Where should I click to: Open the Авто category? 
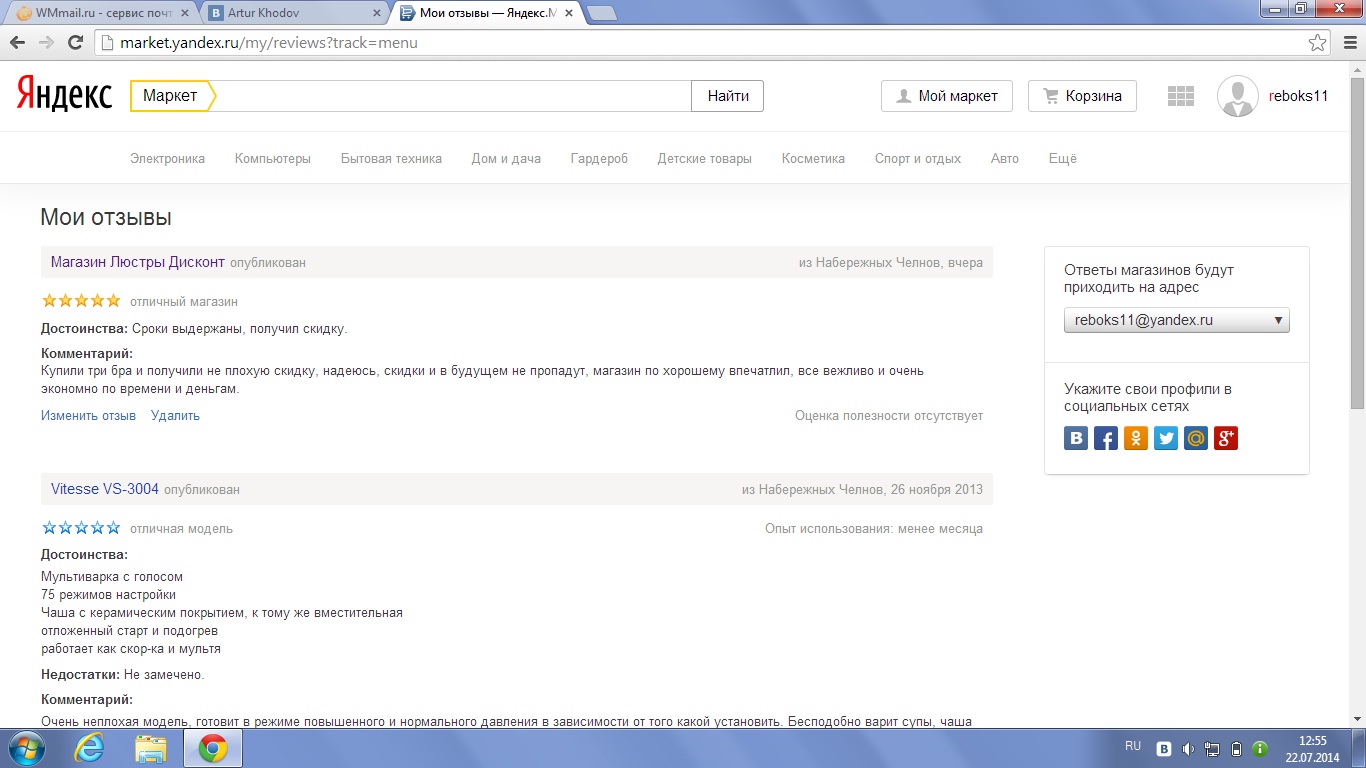[x=1005, y=158]
